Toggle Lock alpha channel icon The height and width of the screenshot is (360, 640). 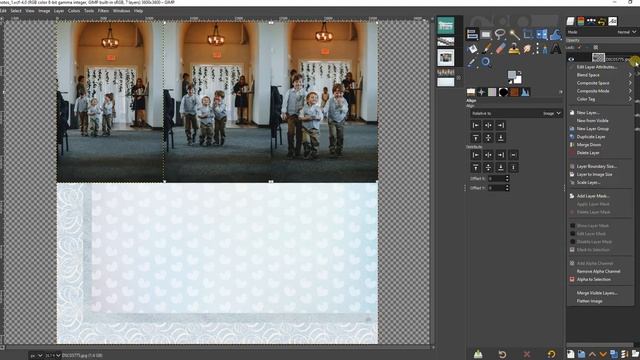596,48
